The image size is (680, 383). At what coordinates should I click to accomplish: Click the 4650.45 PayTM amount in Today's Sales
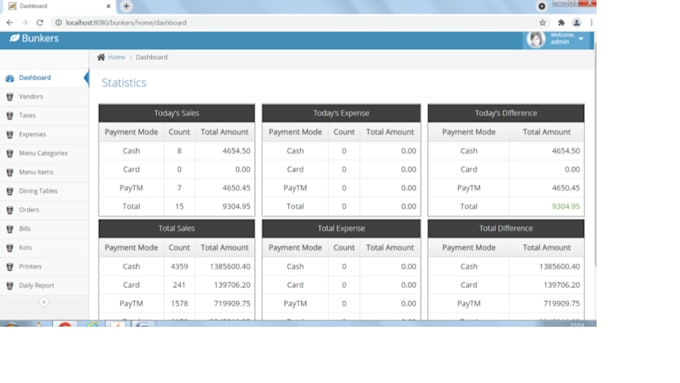click(236, 188)
